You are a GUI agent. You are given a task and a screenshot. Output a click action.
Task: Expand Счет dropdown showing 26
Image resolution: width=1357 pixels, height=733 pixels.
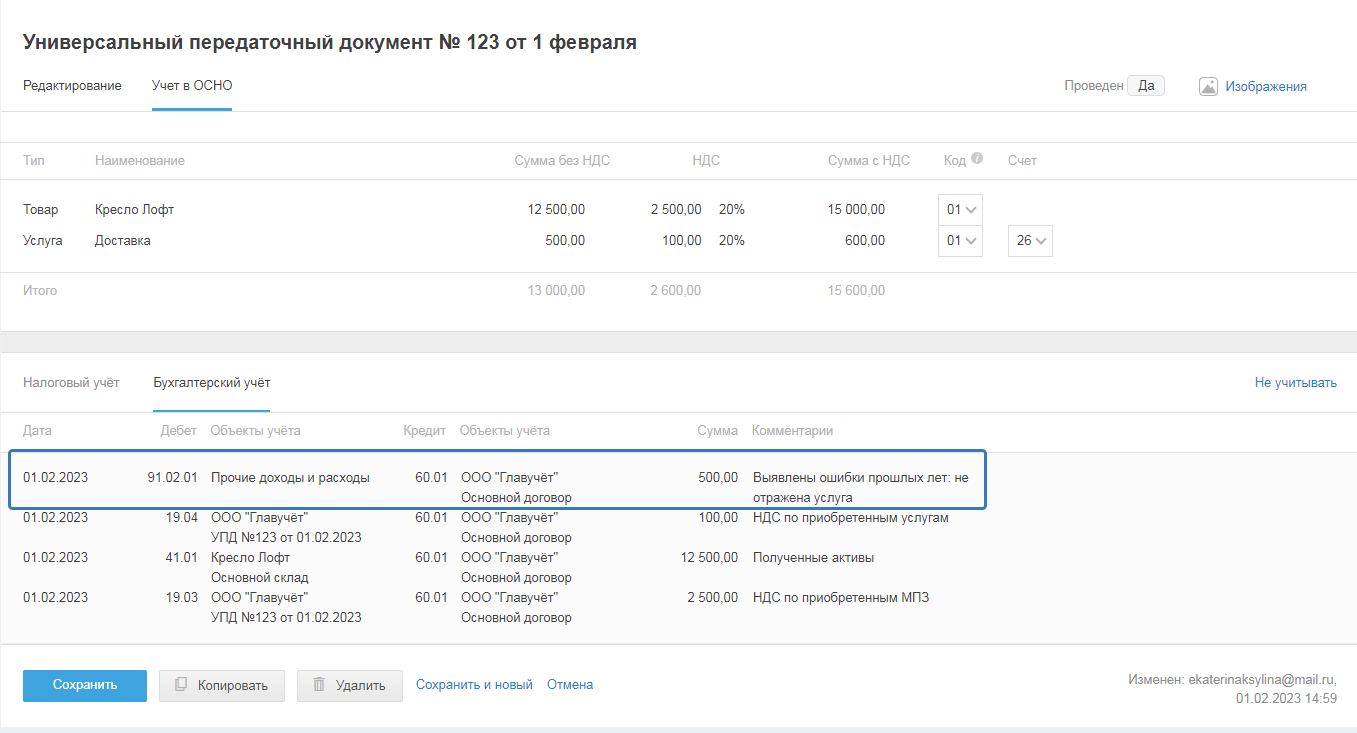1030,241
